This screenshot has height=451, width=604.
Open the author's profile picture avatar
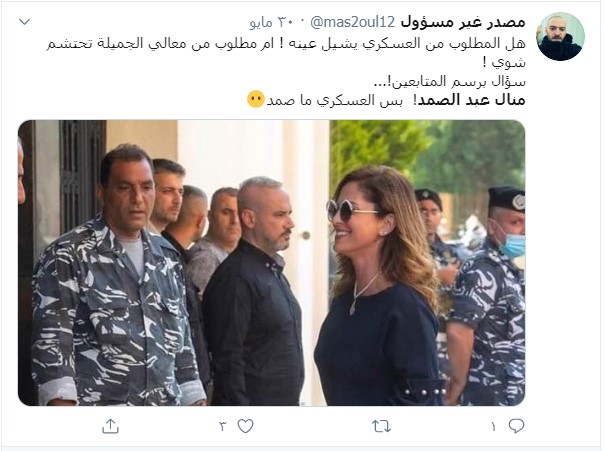[x=560, y=36]
